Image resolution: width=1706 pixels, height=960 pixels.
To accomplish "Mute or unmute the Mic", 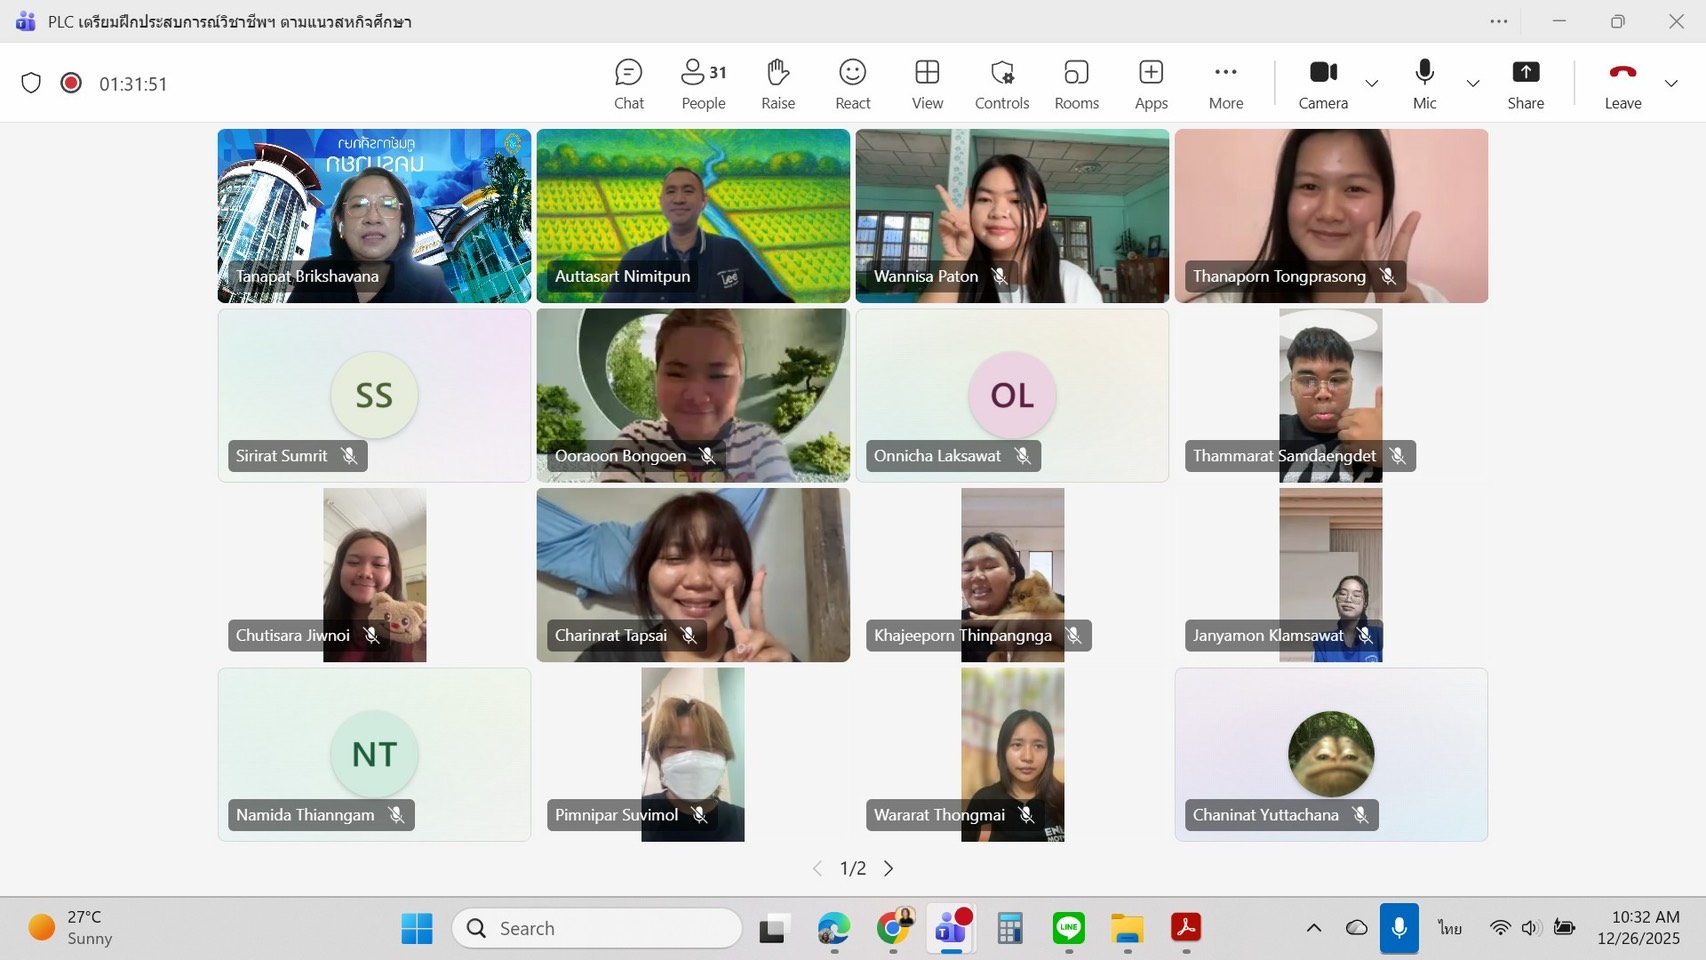I will [1424, 84].
